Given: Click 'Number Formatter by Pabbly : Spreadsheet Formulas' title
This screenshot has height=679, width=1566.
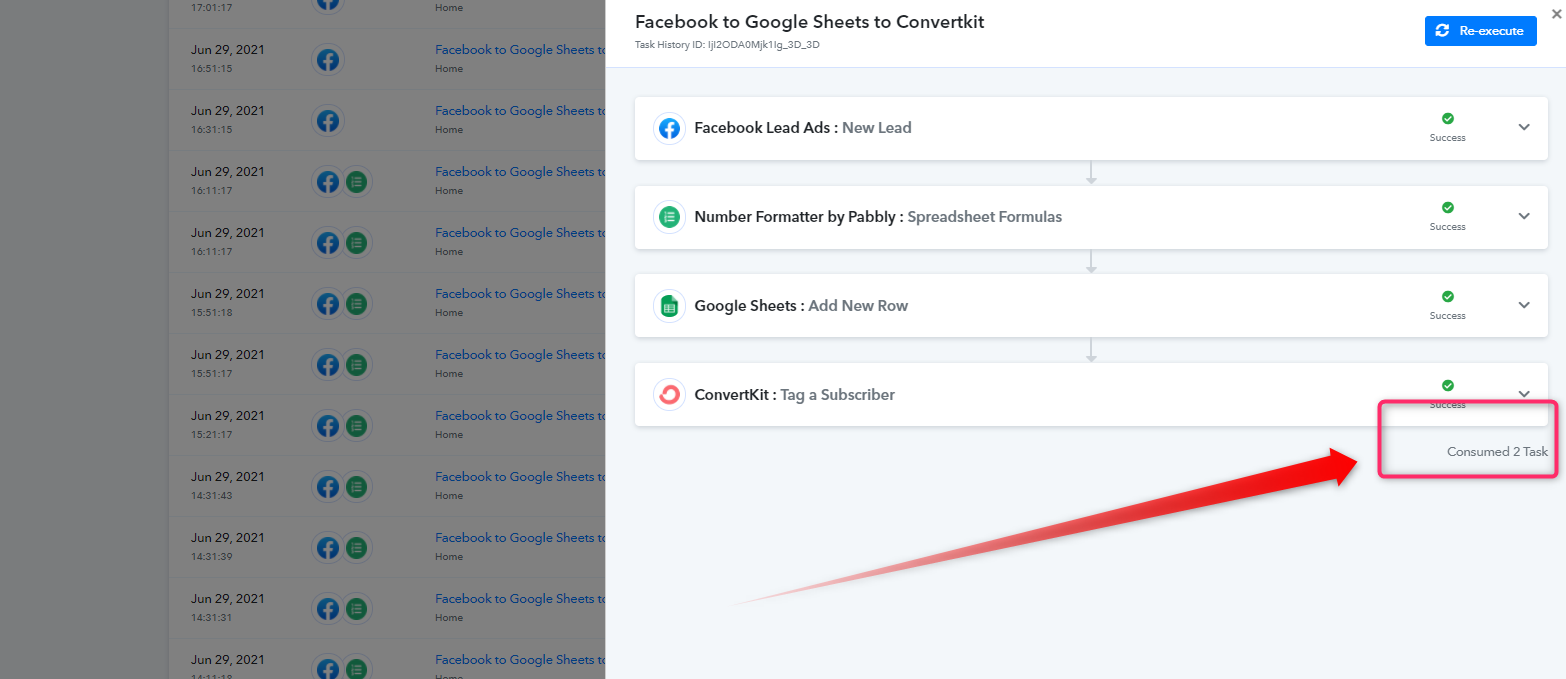Looking at the screenshot, I should pos(878,217).
